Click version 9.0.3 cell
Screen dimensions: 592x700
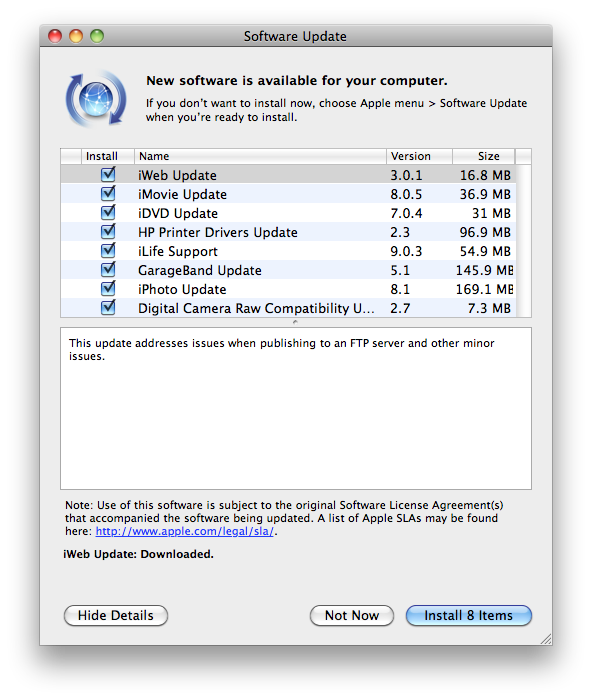point(406,251)
